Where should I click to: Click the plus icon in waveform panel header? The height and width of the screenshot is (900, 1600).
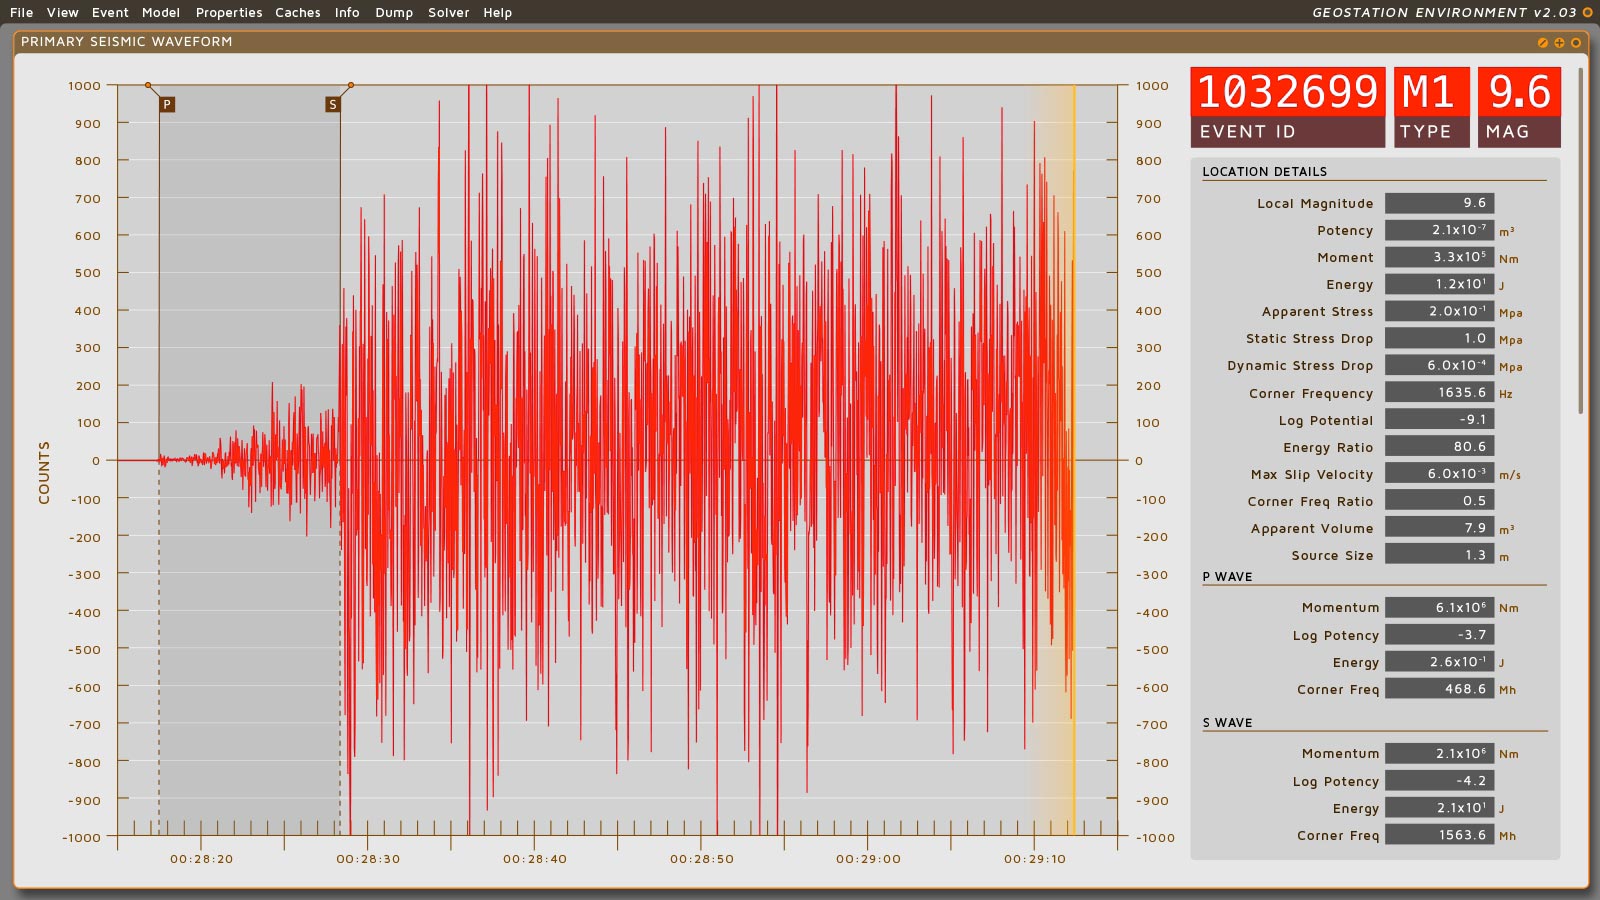tap(1559, 42)
